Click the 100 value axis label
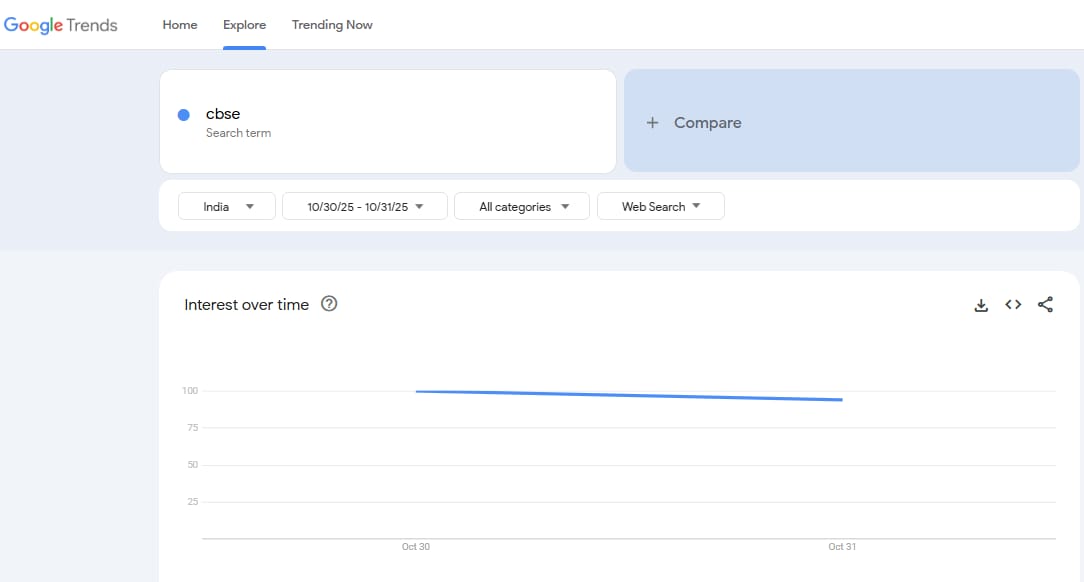The width and height of the screenshot is (1084, 582). [190, 391]
